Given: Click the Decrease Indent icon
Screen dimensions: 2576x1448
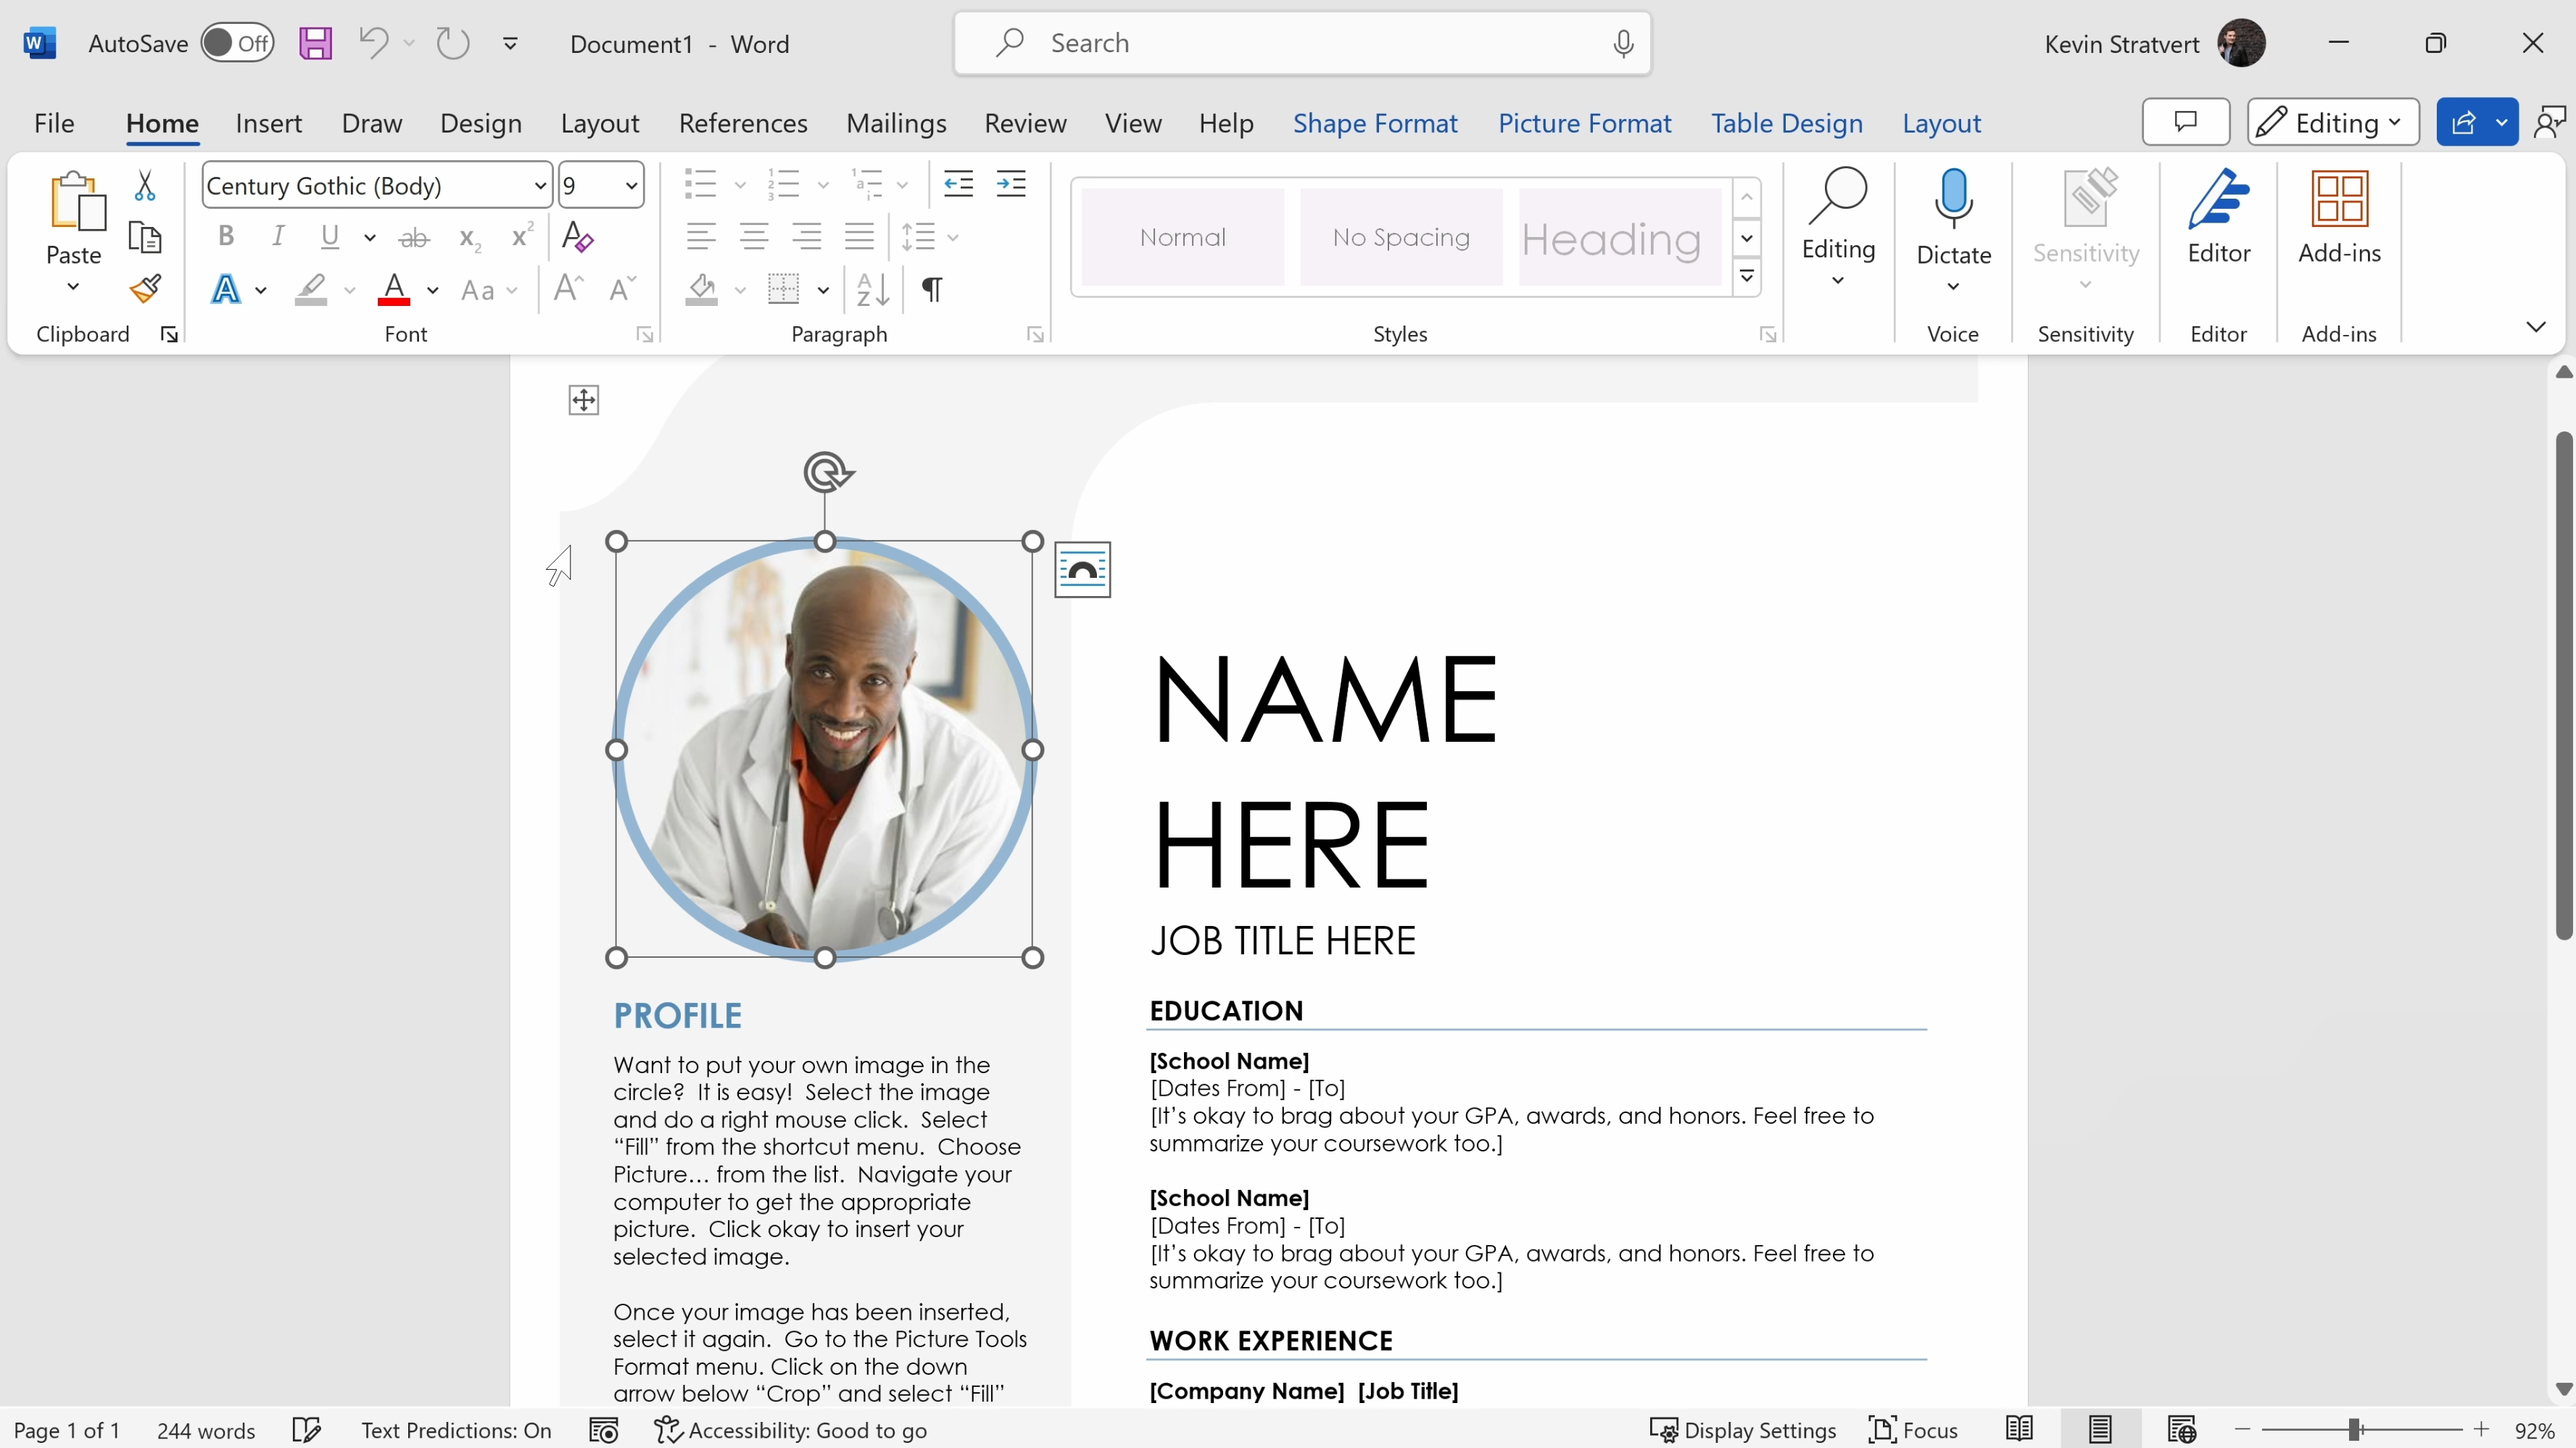Looking at the screenshot, I should pyautogui.click(x=958, y=184).
